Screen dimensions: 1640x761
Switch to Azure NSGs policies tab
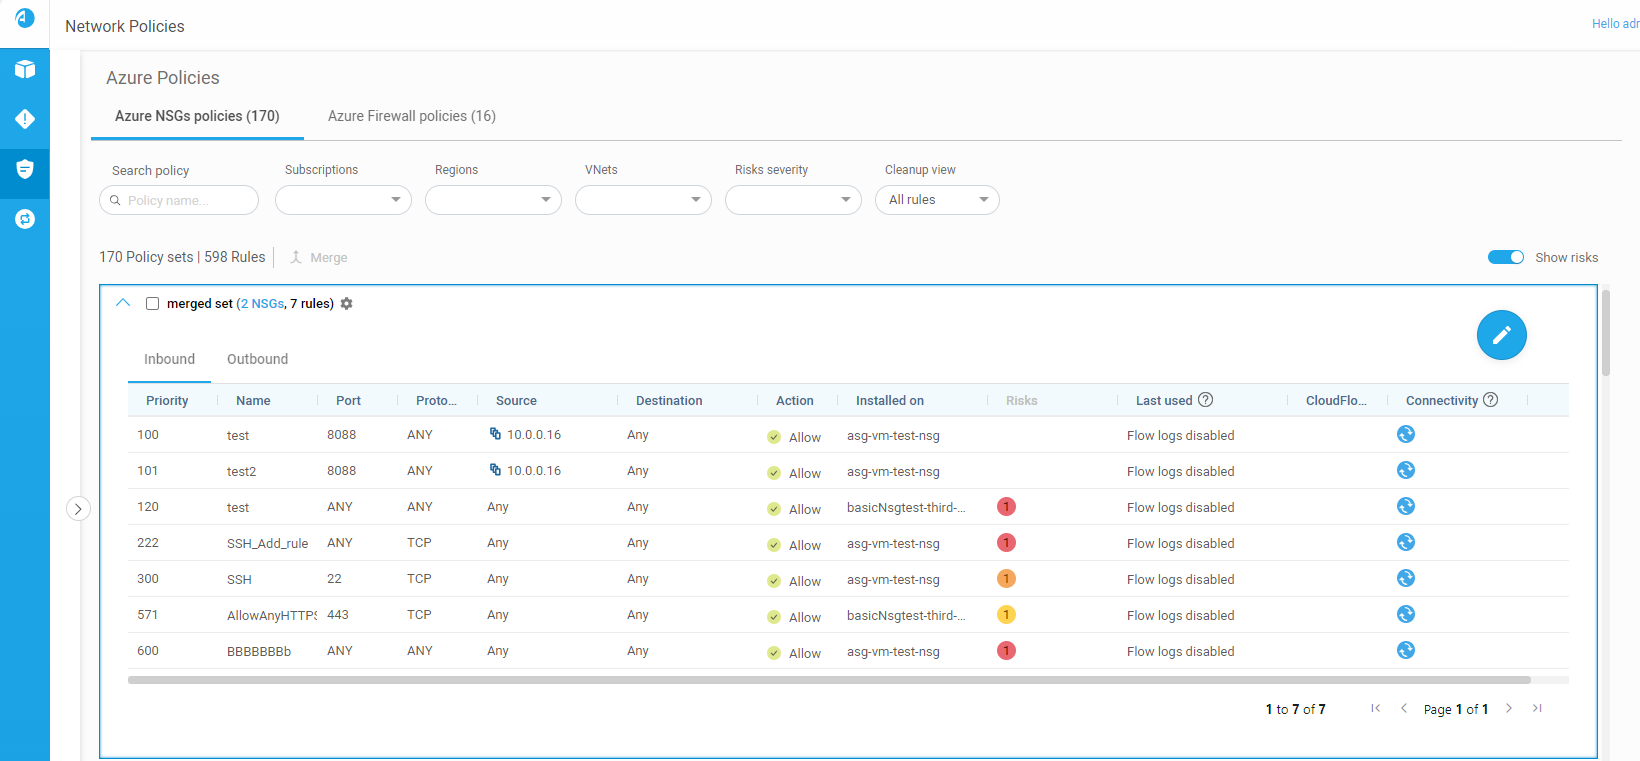[x=197, y=116]
